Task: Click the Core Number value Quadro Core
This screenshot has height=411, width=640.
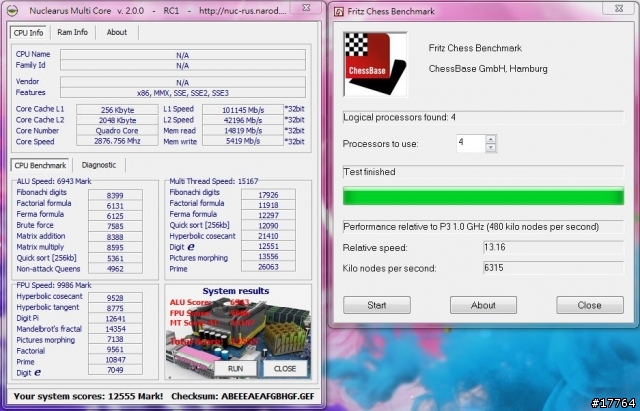Action: (117, 131)
